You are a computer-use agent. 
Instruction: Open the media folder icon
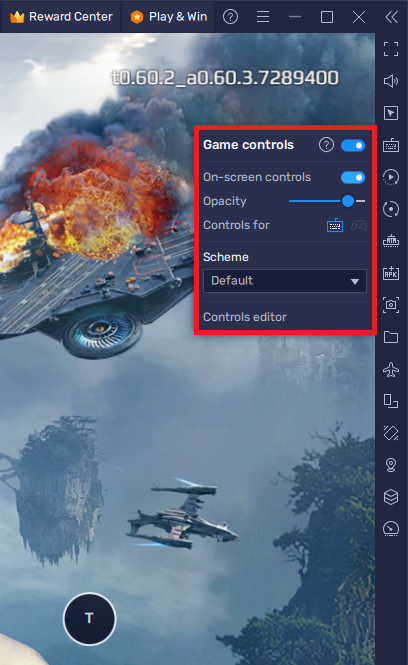pyautogui.click(x=391, y=337)
